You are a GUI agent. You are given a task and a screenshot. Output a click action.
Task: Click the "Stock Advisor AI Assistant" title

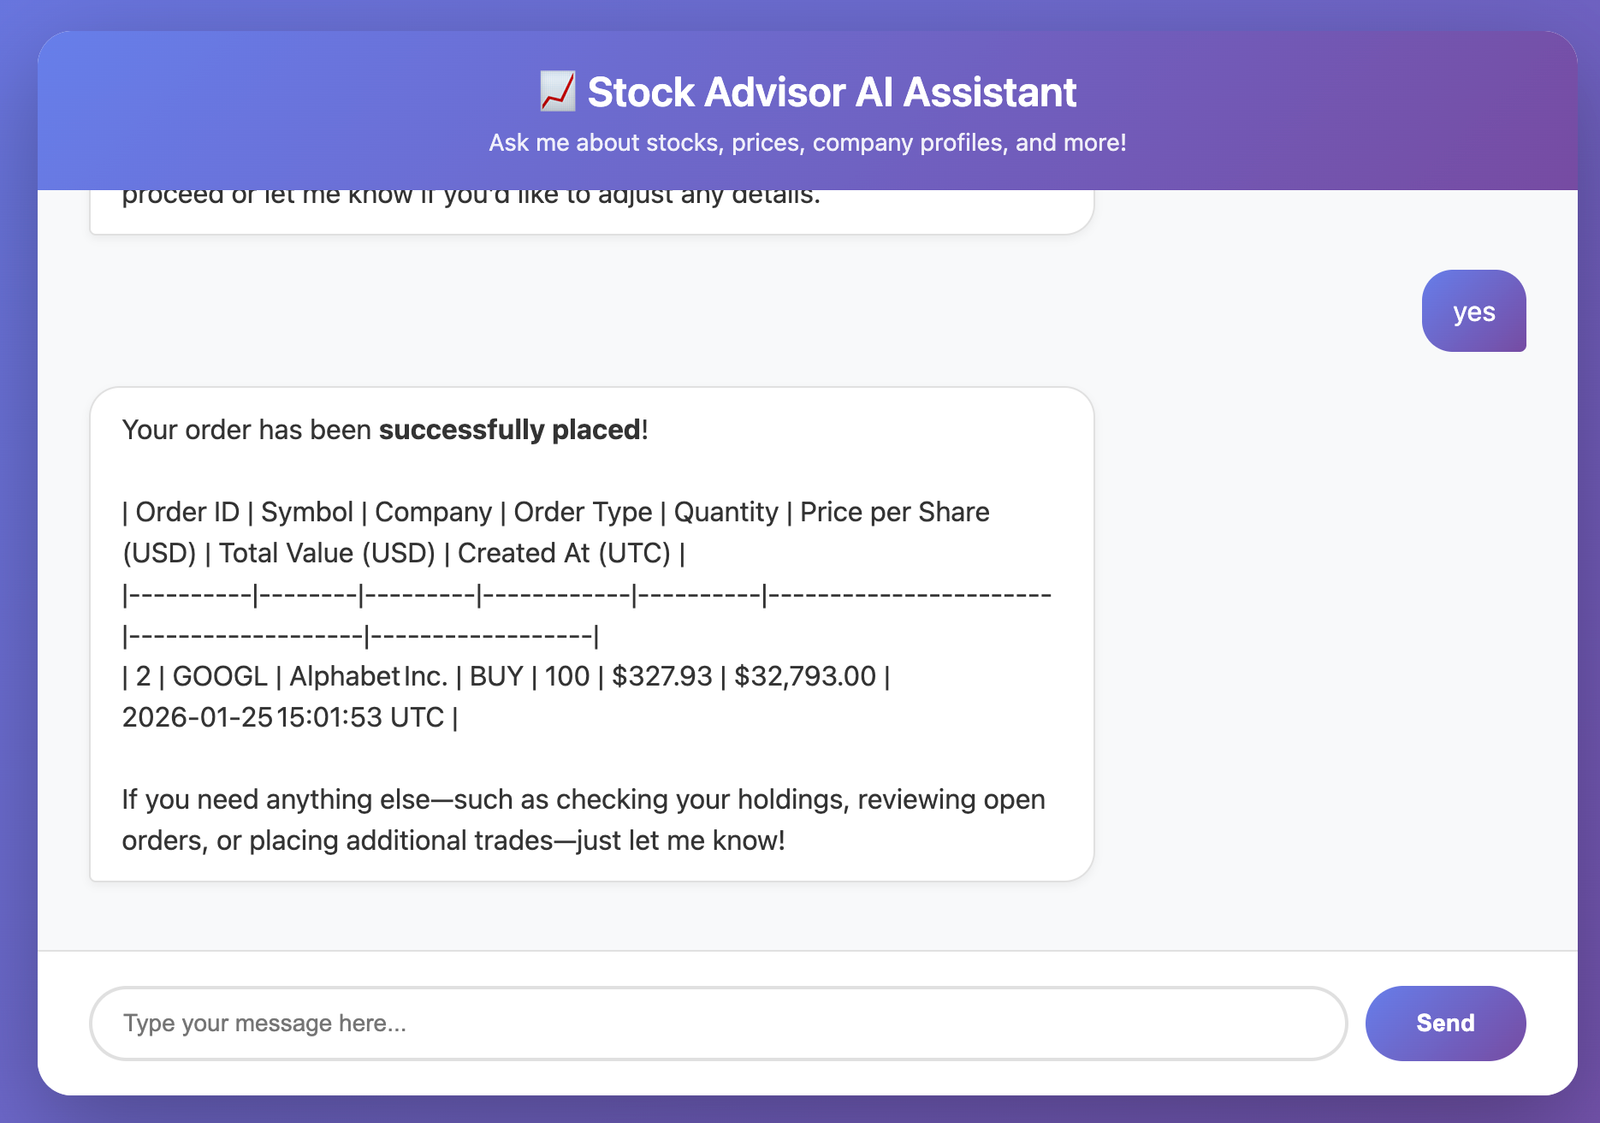pos(831,92)
